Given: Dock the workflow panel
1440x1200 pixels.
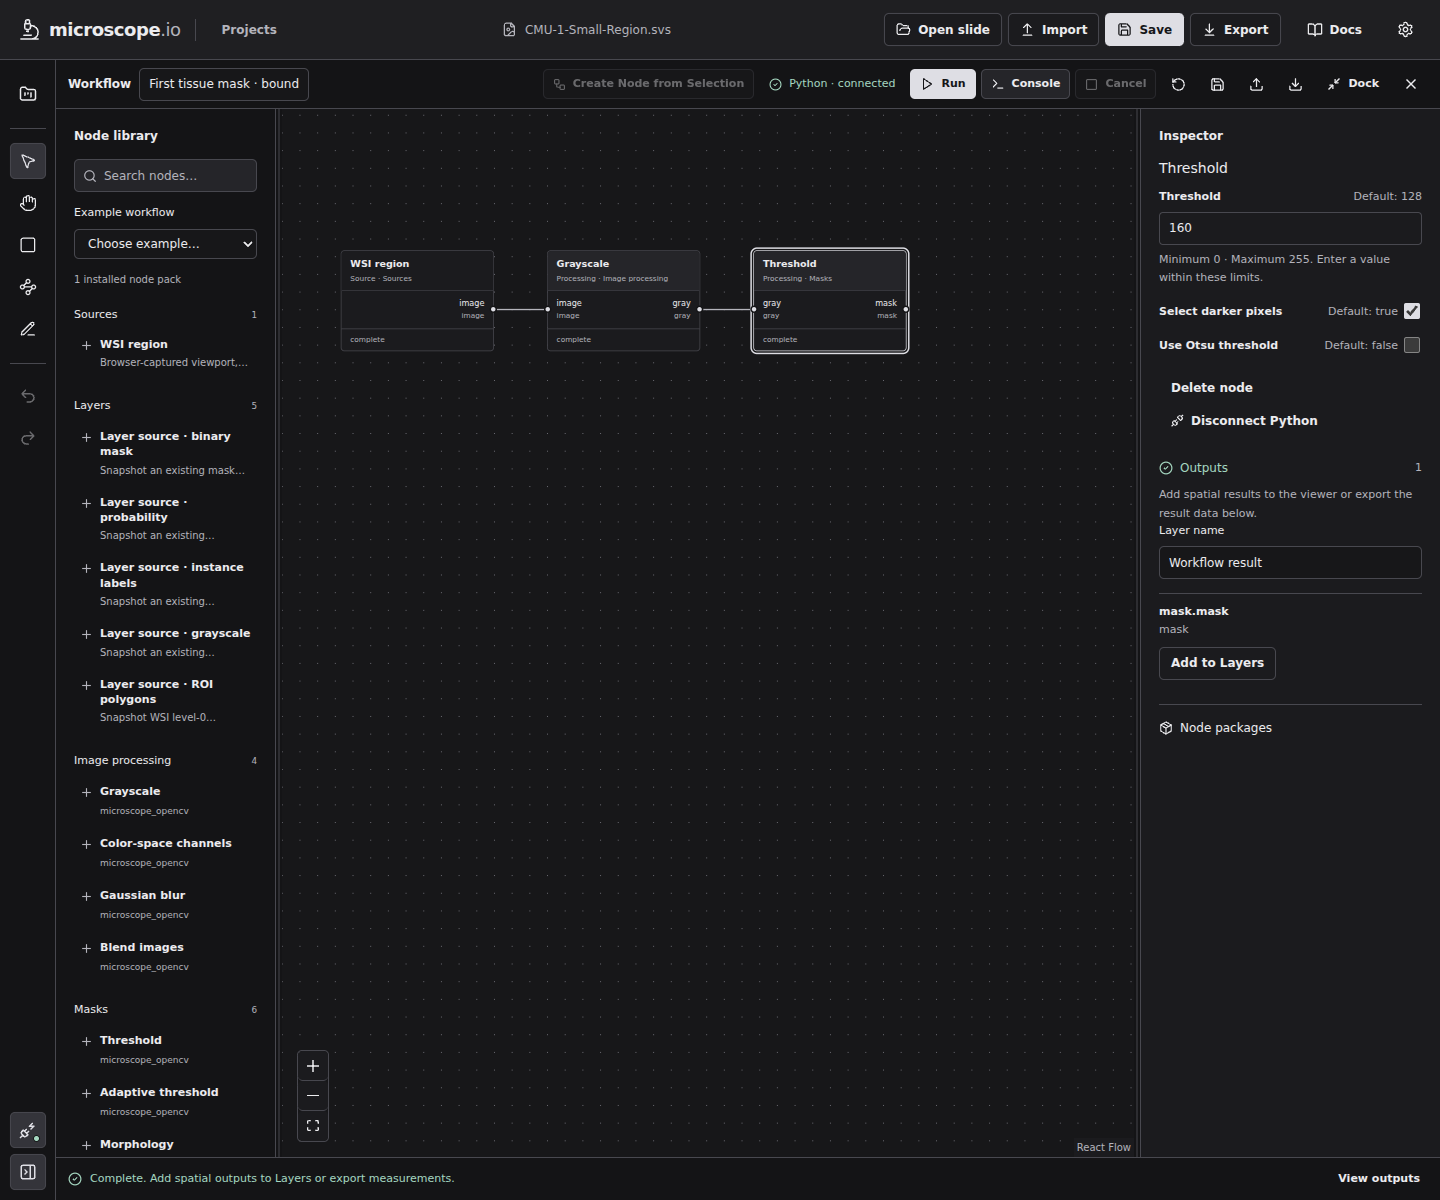Looking at the screenshot, I should 1354,84.
